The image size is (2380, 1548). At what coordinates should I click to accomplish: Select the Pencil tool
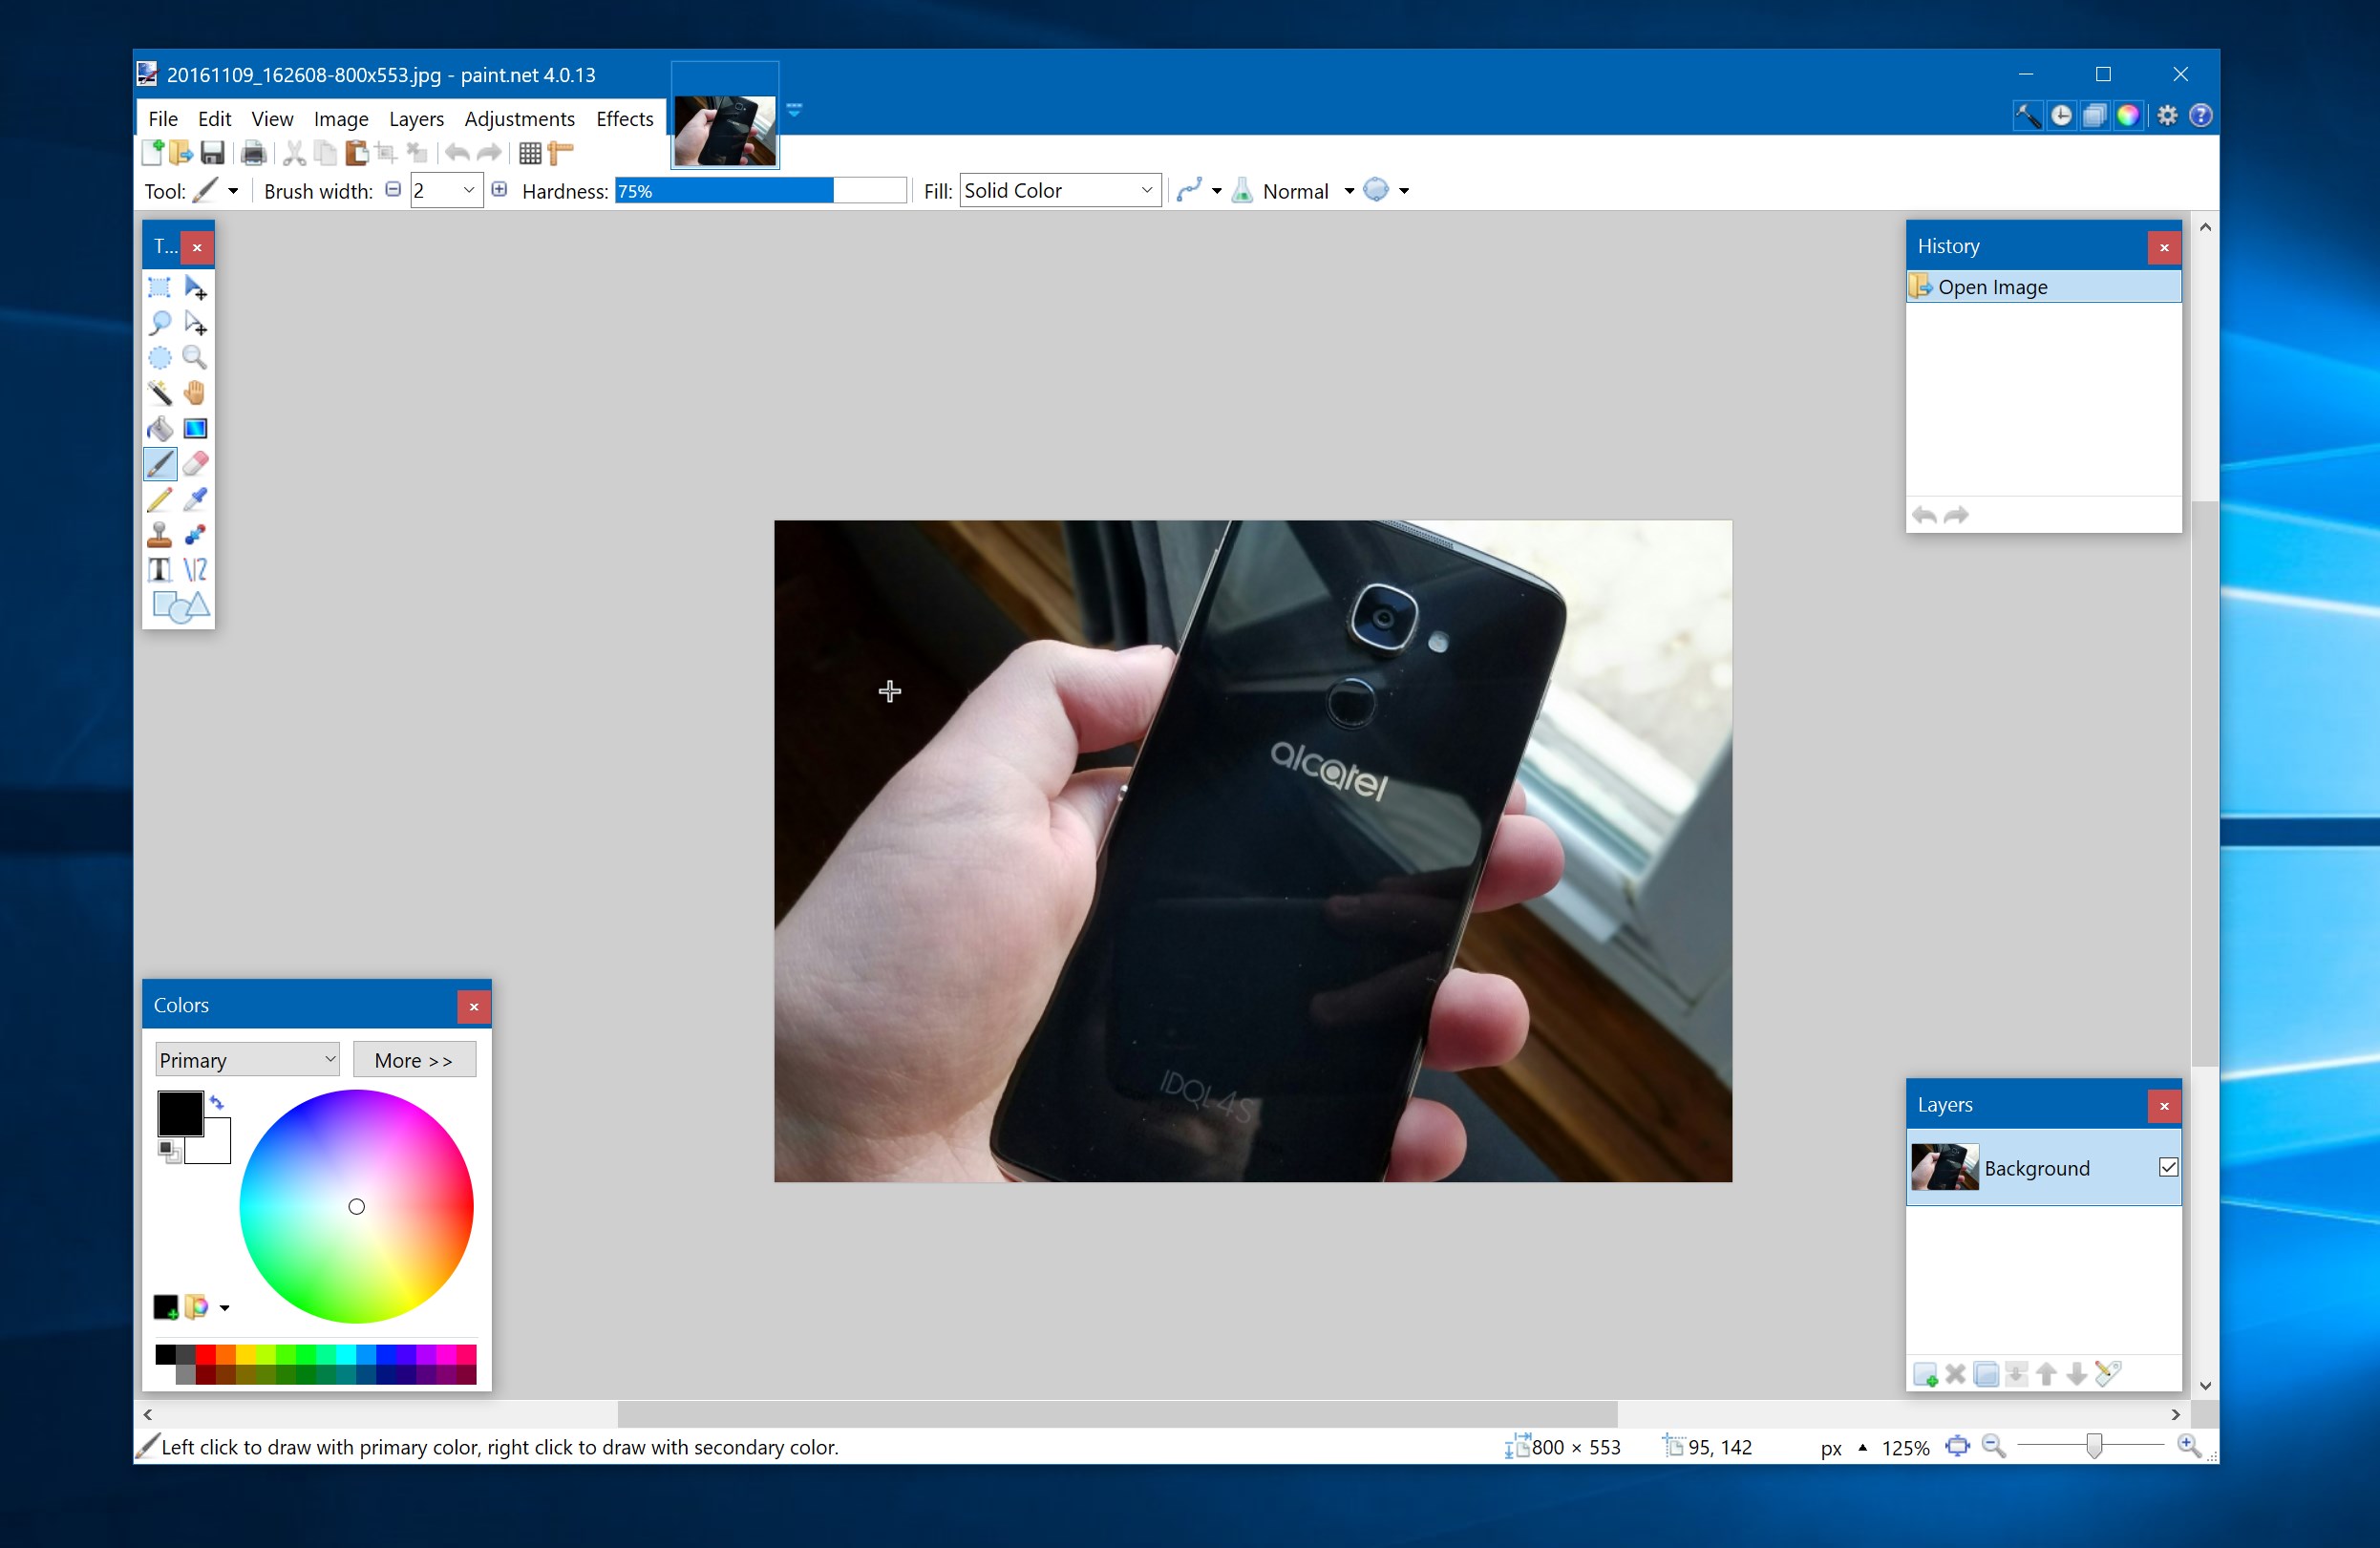click(159, 499)
